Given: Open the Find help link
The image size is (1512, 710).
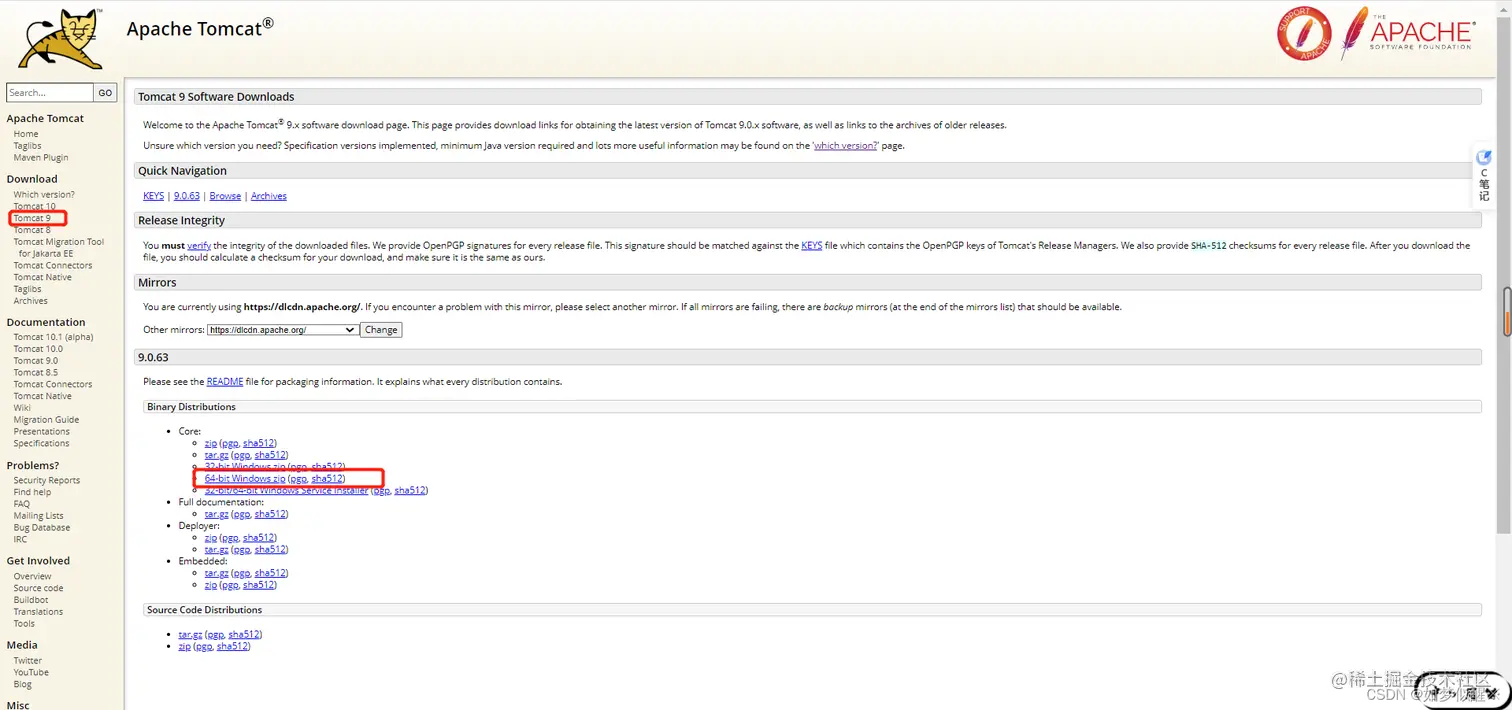Looking at the screenshot, I should click(x=33, y=492).
